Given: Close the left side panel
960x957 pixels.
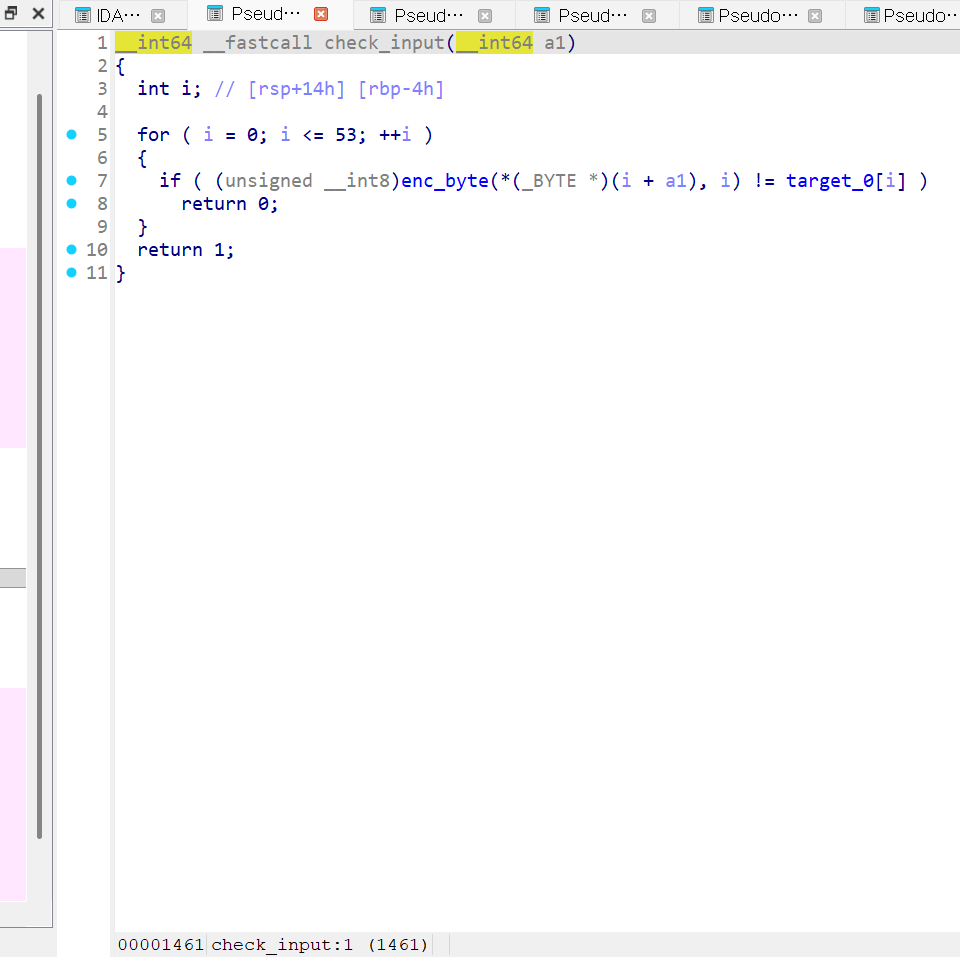Looking at the screenshot, I should tap(38, 13).
